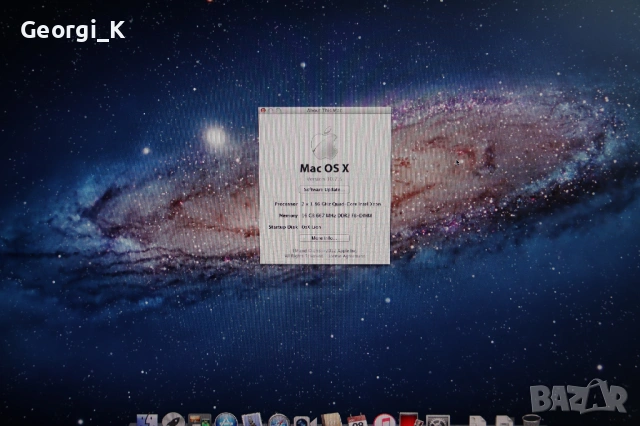Open Mail stamp icon in dock
The width and height of the screenshot is (640, 426).
pos(252,420)
